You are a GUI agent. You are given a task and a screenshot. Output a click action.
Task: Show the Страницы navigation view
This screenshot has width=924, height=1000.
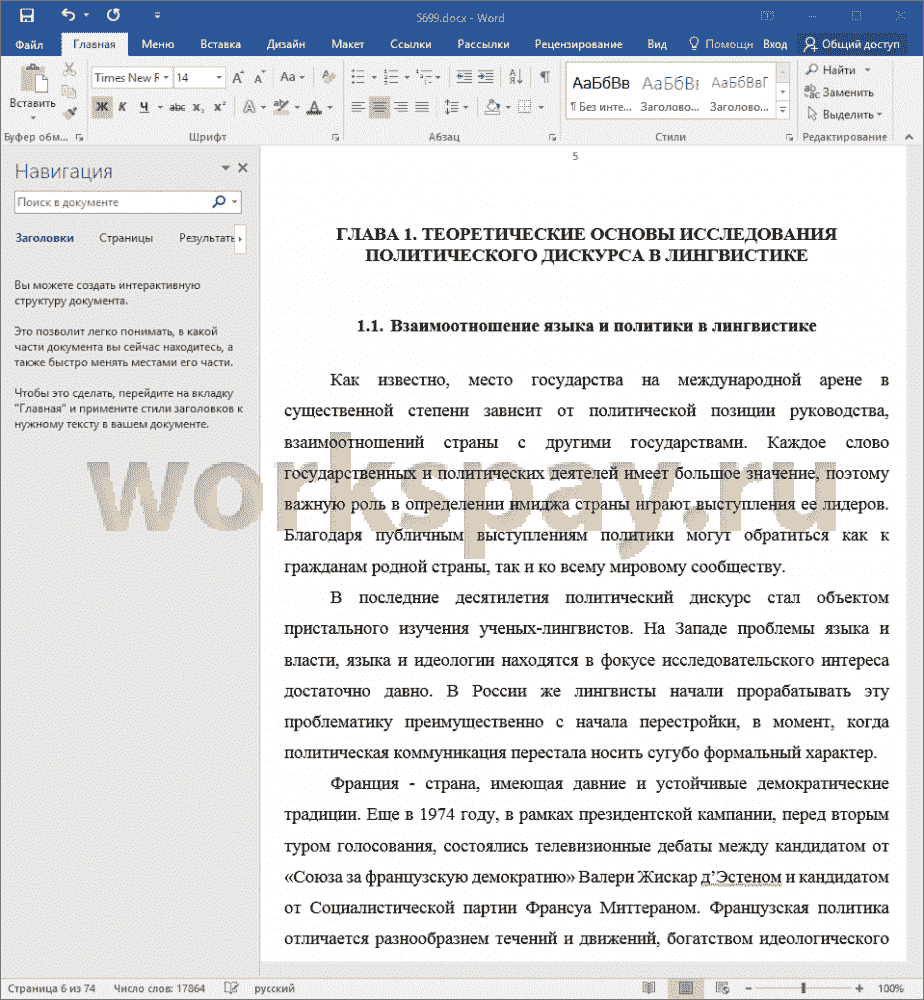(126, 238)
